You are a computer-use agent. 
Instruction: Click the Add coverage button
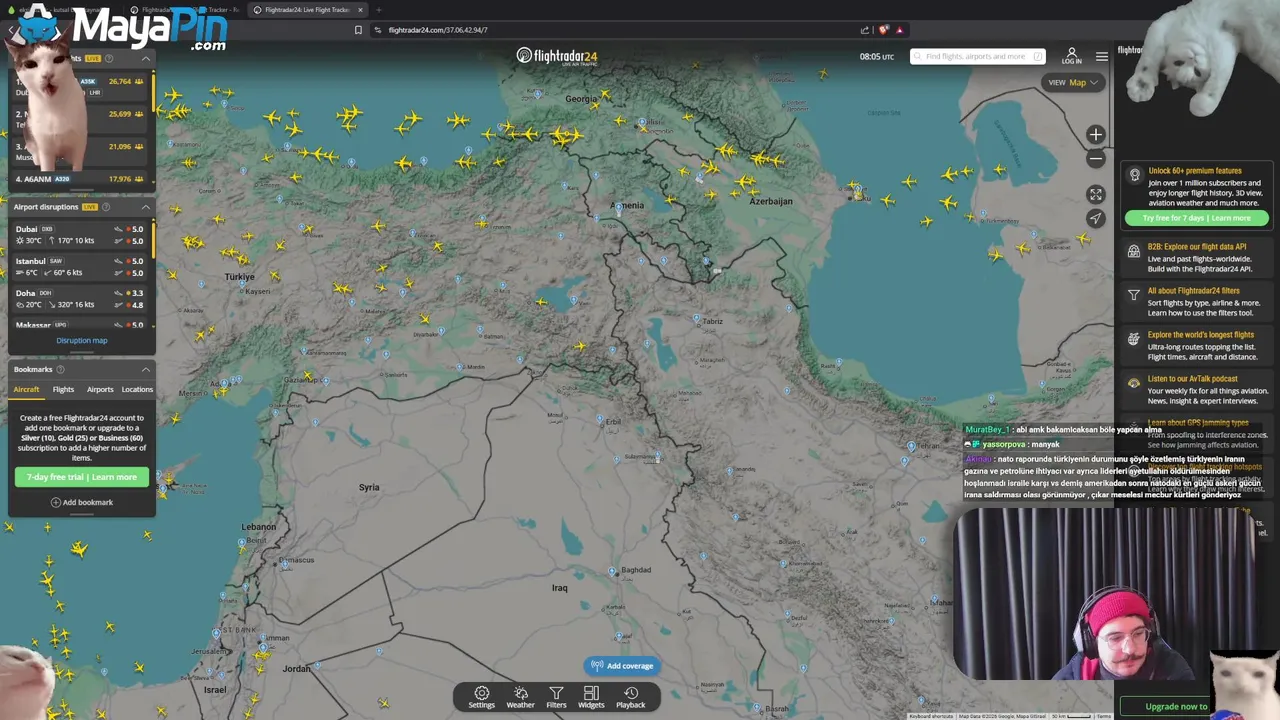pos(622,666)
